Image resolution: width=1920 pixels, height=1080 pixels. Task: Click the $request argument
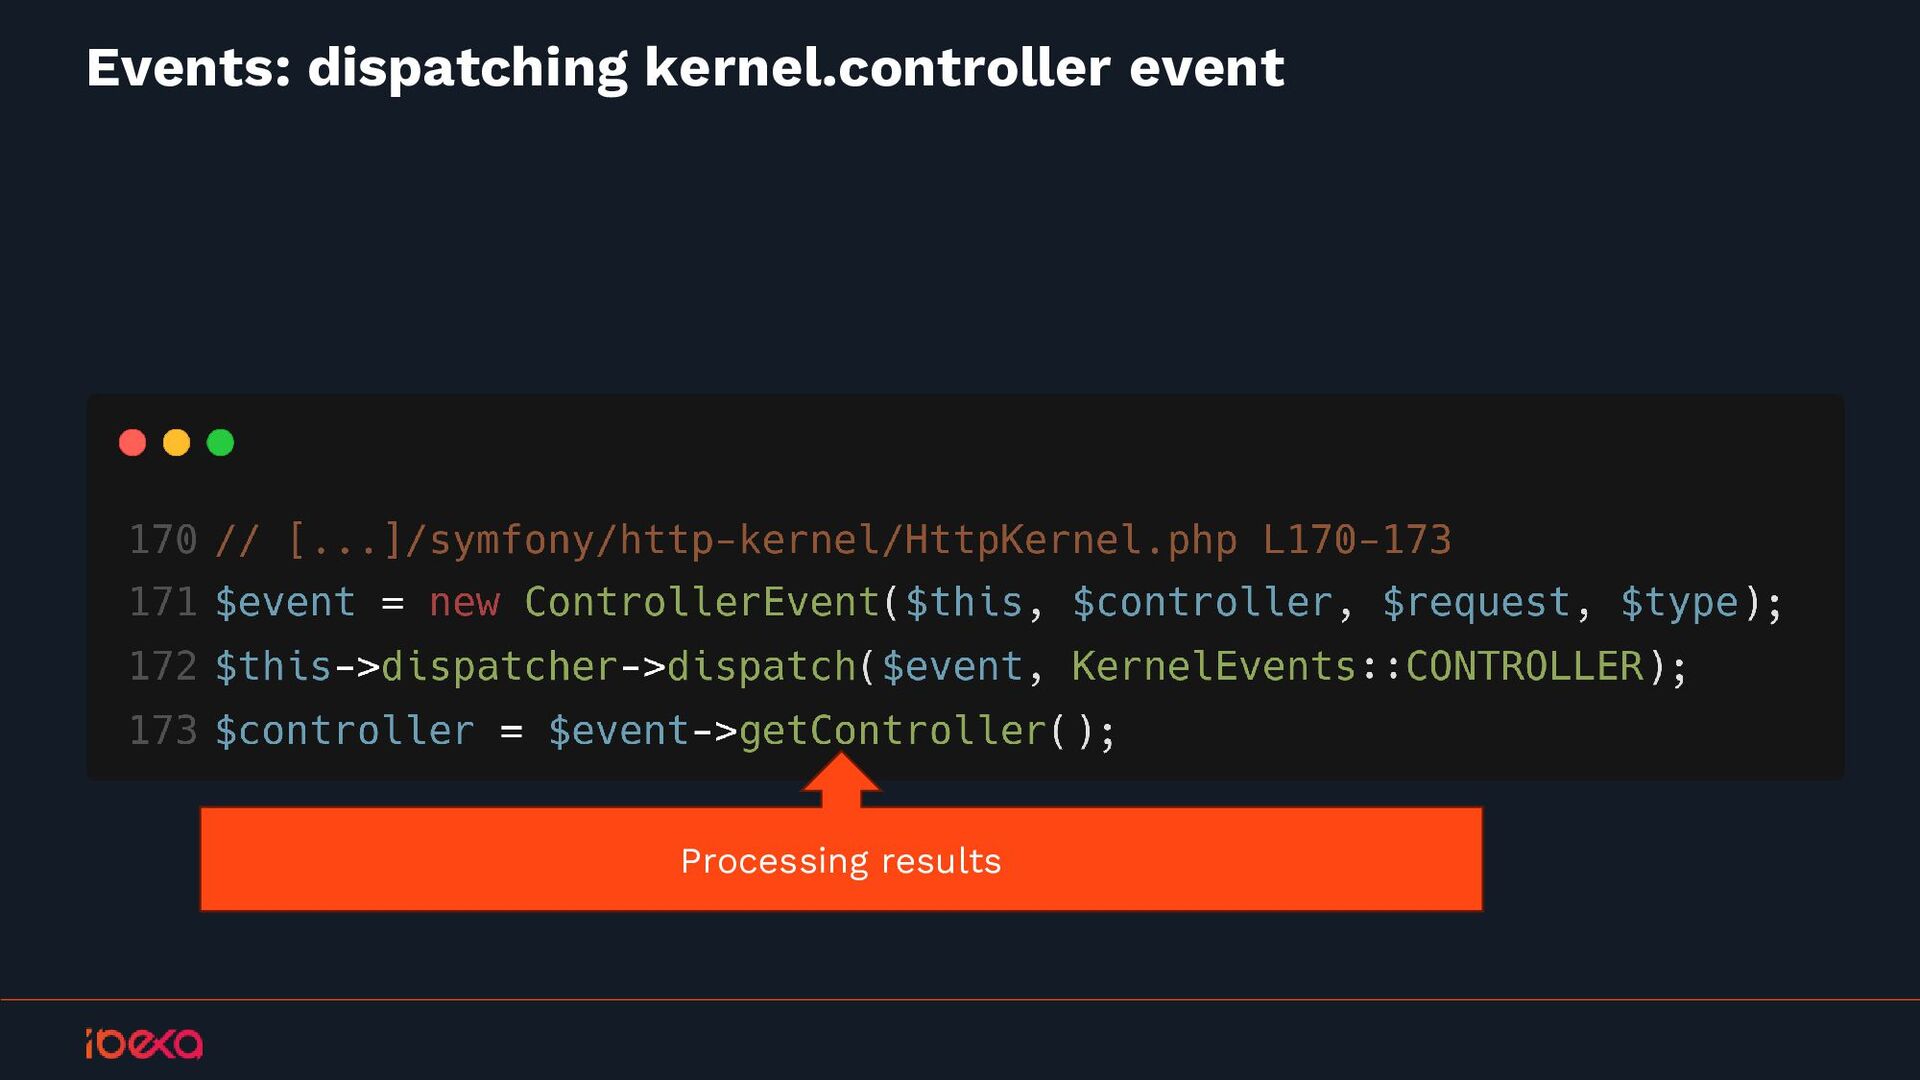coord(1476,603)
